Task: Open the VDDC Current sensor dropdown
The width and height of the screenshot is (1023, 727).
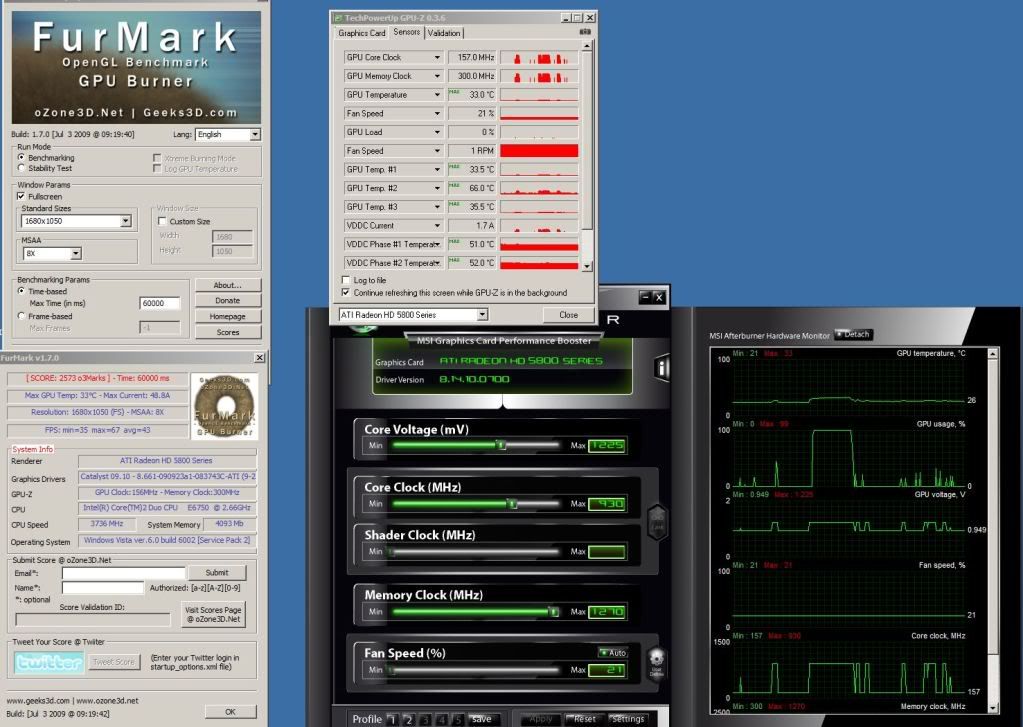Action: tap(393, 226)
